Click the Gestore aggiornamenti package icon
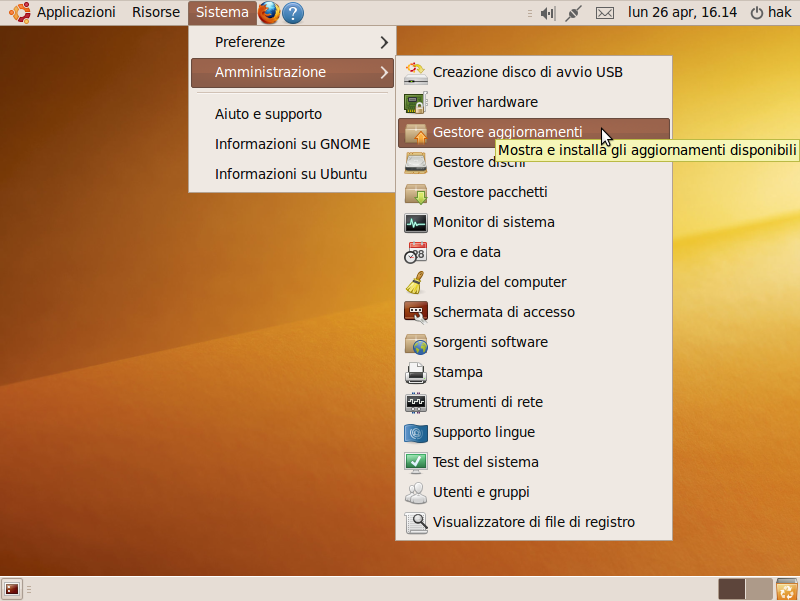Viewport: 800px width, 601px height. tap(415, 133)
